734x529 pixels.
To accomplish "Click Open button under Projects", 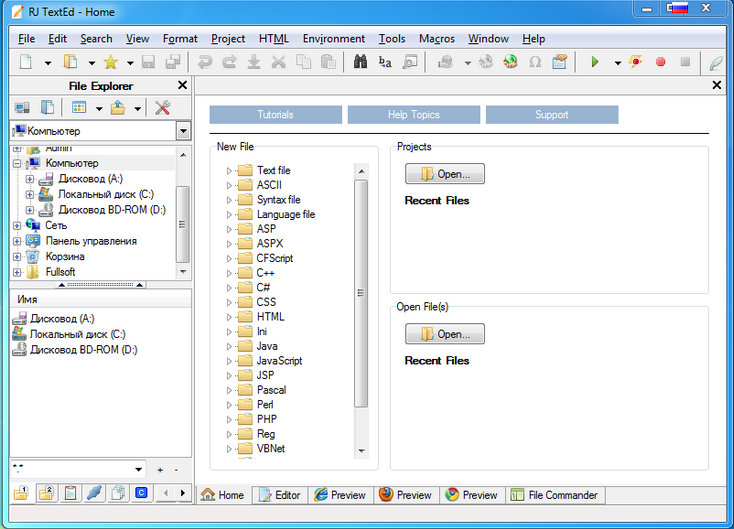I will [445, 174].
